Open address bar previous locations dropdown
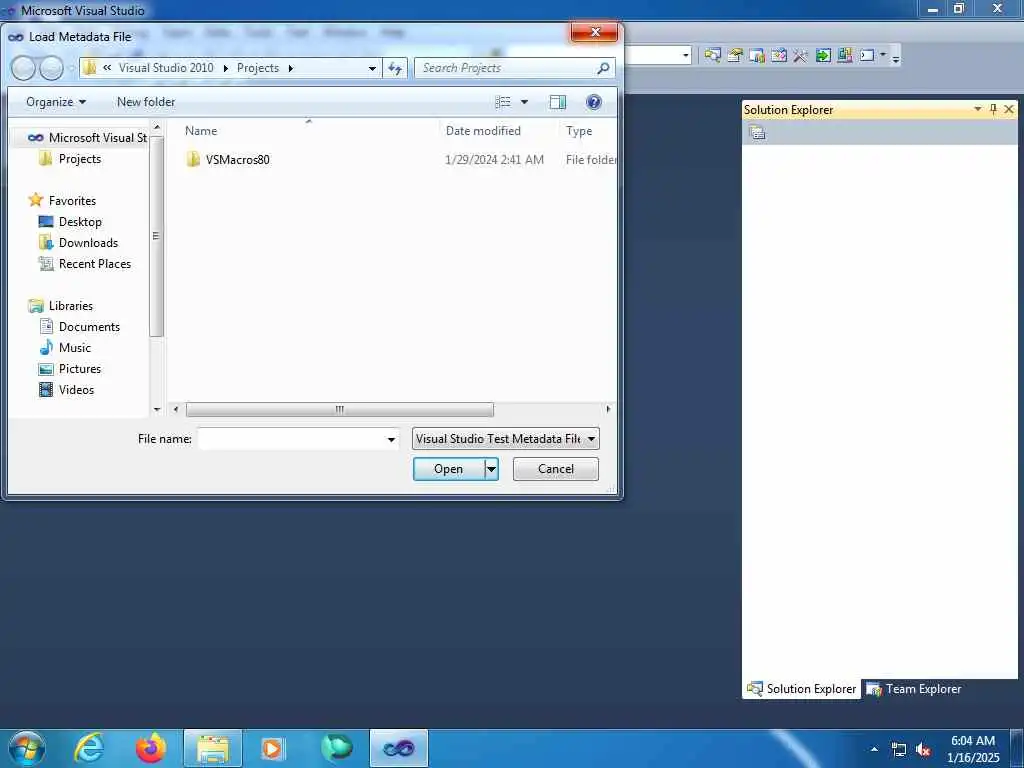This screenshot has height=768, width=1024. [372, 68]
